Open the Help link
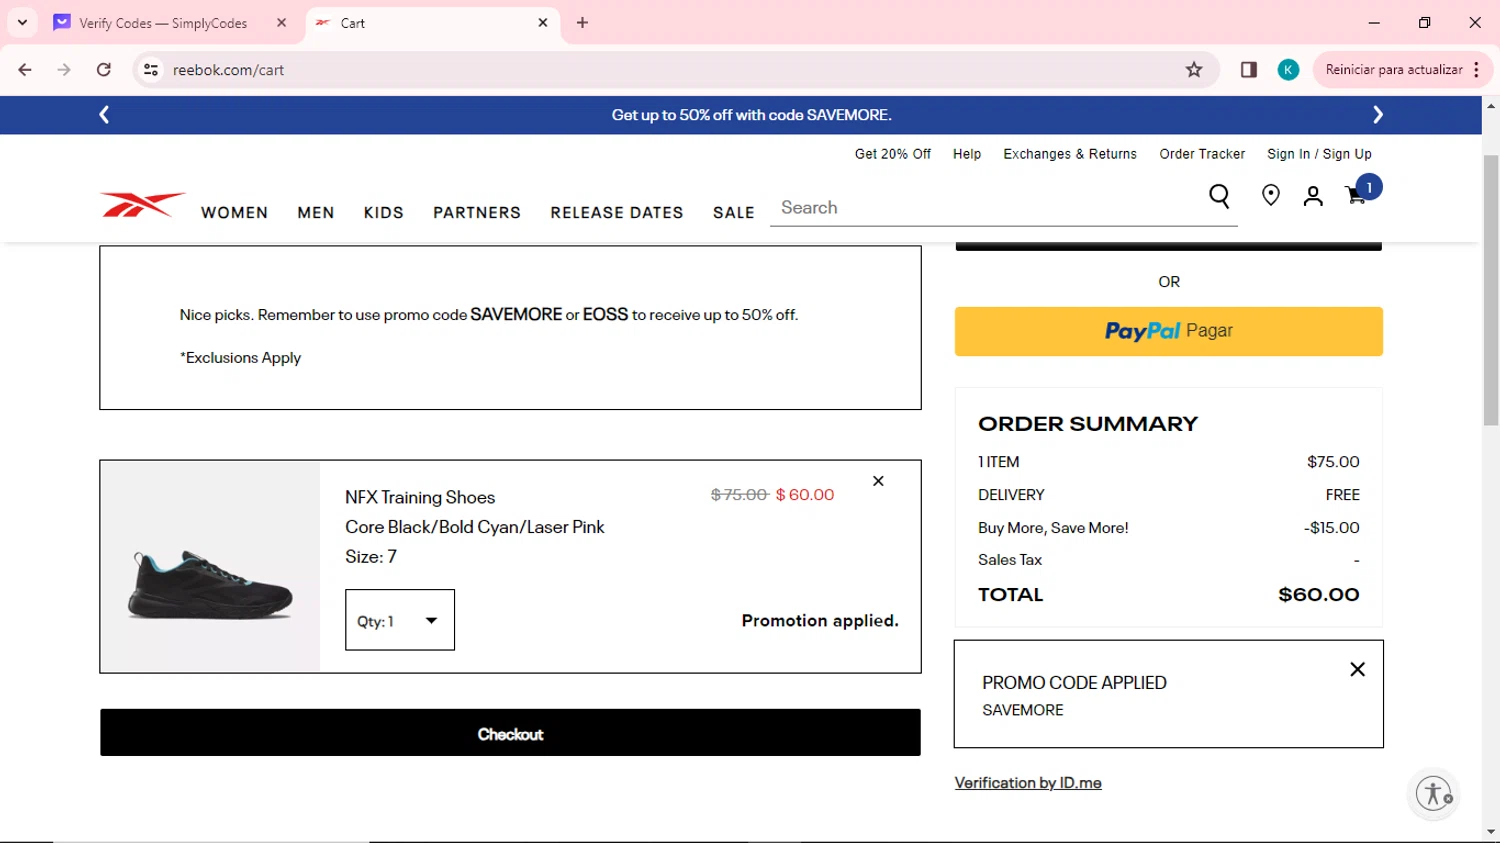This screenshot has width=1500, height=843. (x=967, y=154)
